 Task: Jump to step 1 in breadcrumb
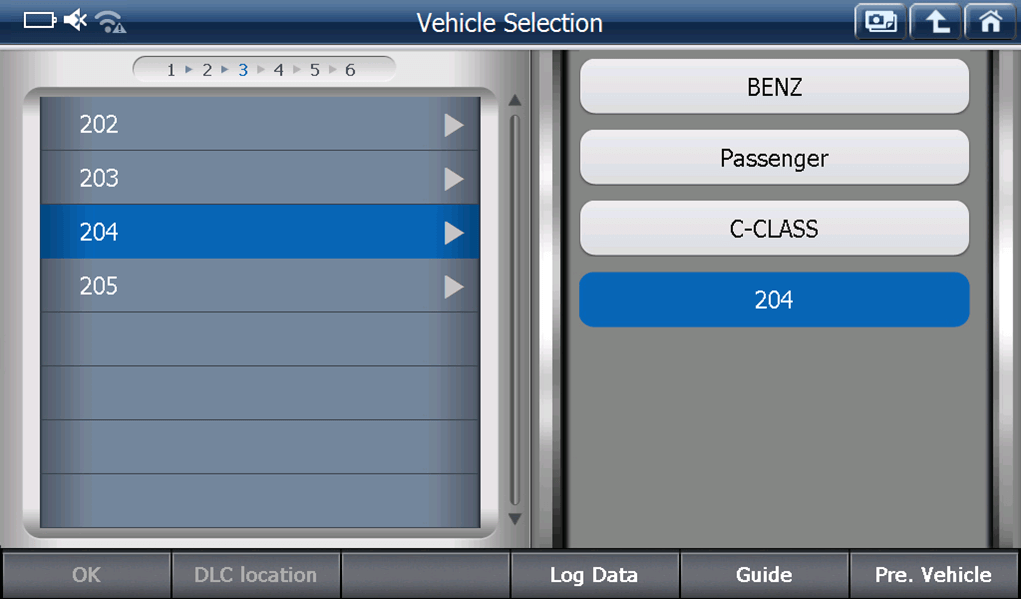coord(171,70)
